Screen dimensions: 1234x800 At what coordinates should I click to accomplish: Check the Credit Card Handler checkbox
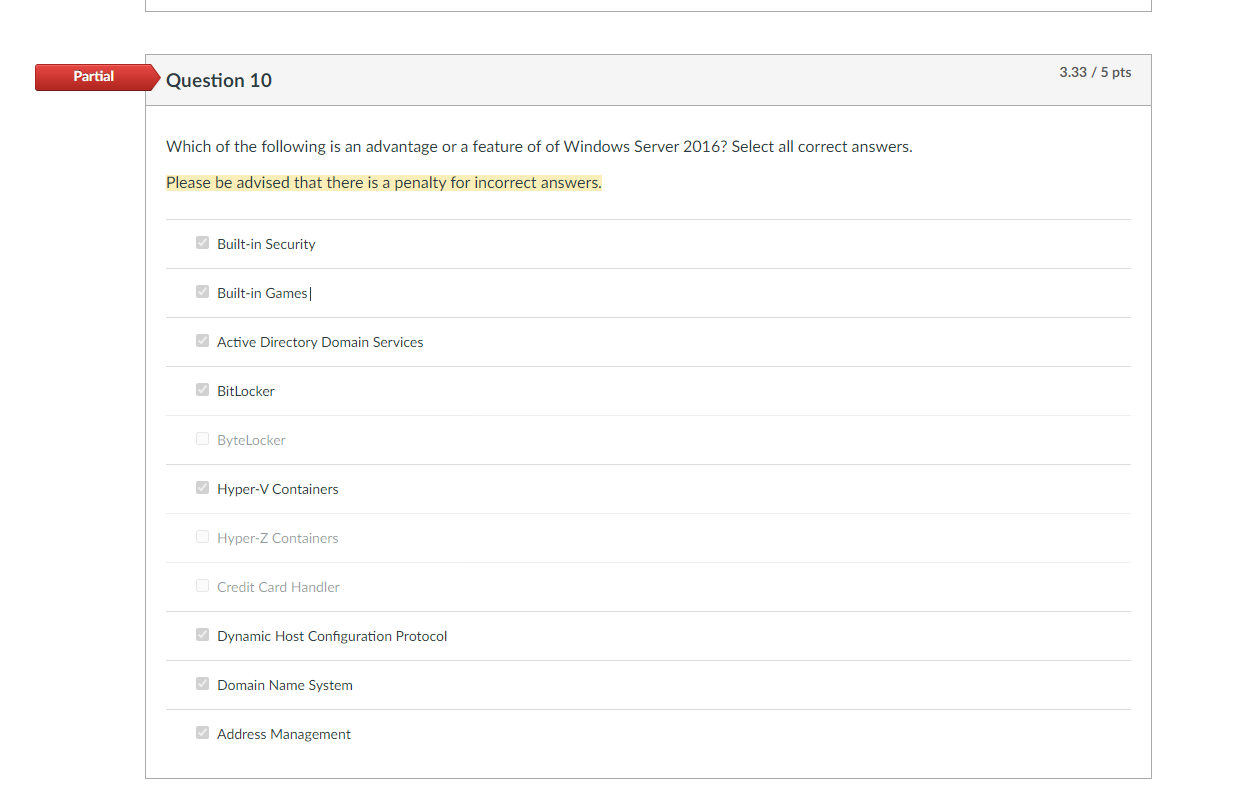202,586
